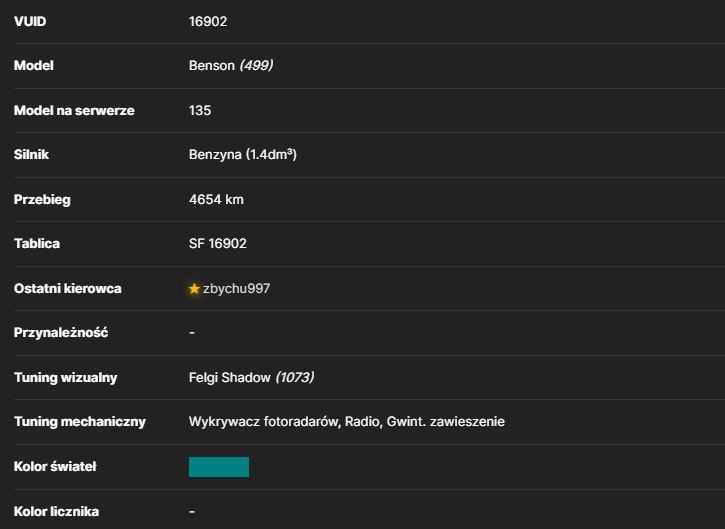
Task: Select the VUID value 16902
Action: [x=208, y=21]
